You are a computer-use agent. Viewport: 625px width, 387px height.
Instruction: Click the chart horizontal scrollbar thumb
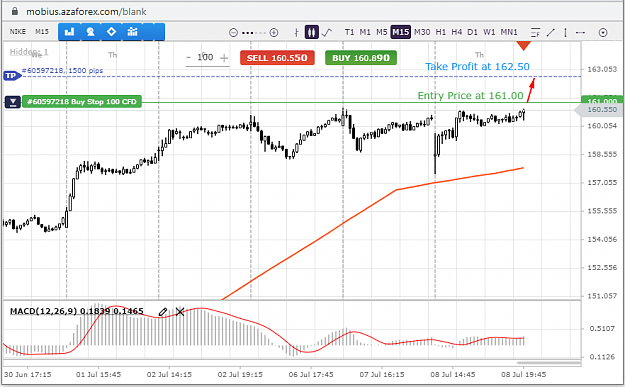[548, 363]
